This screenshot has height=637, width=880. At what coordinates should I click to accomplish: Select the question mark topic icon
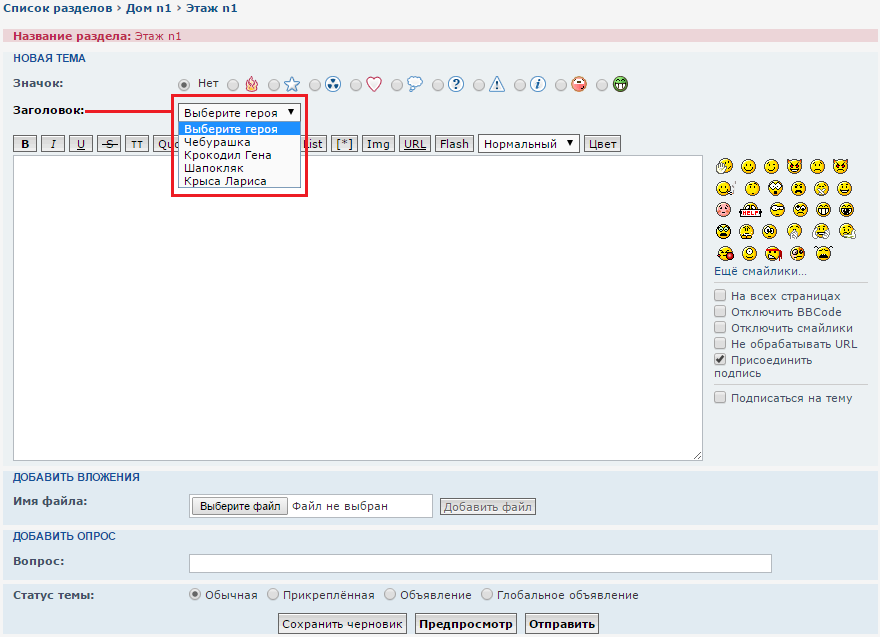point(438,85)
